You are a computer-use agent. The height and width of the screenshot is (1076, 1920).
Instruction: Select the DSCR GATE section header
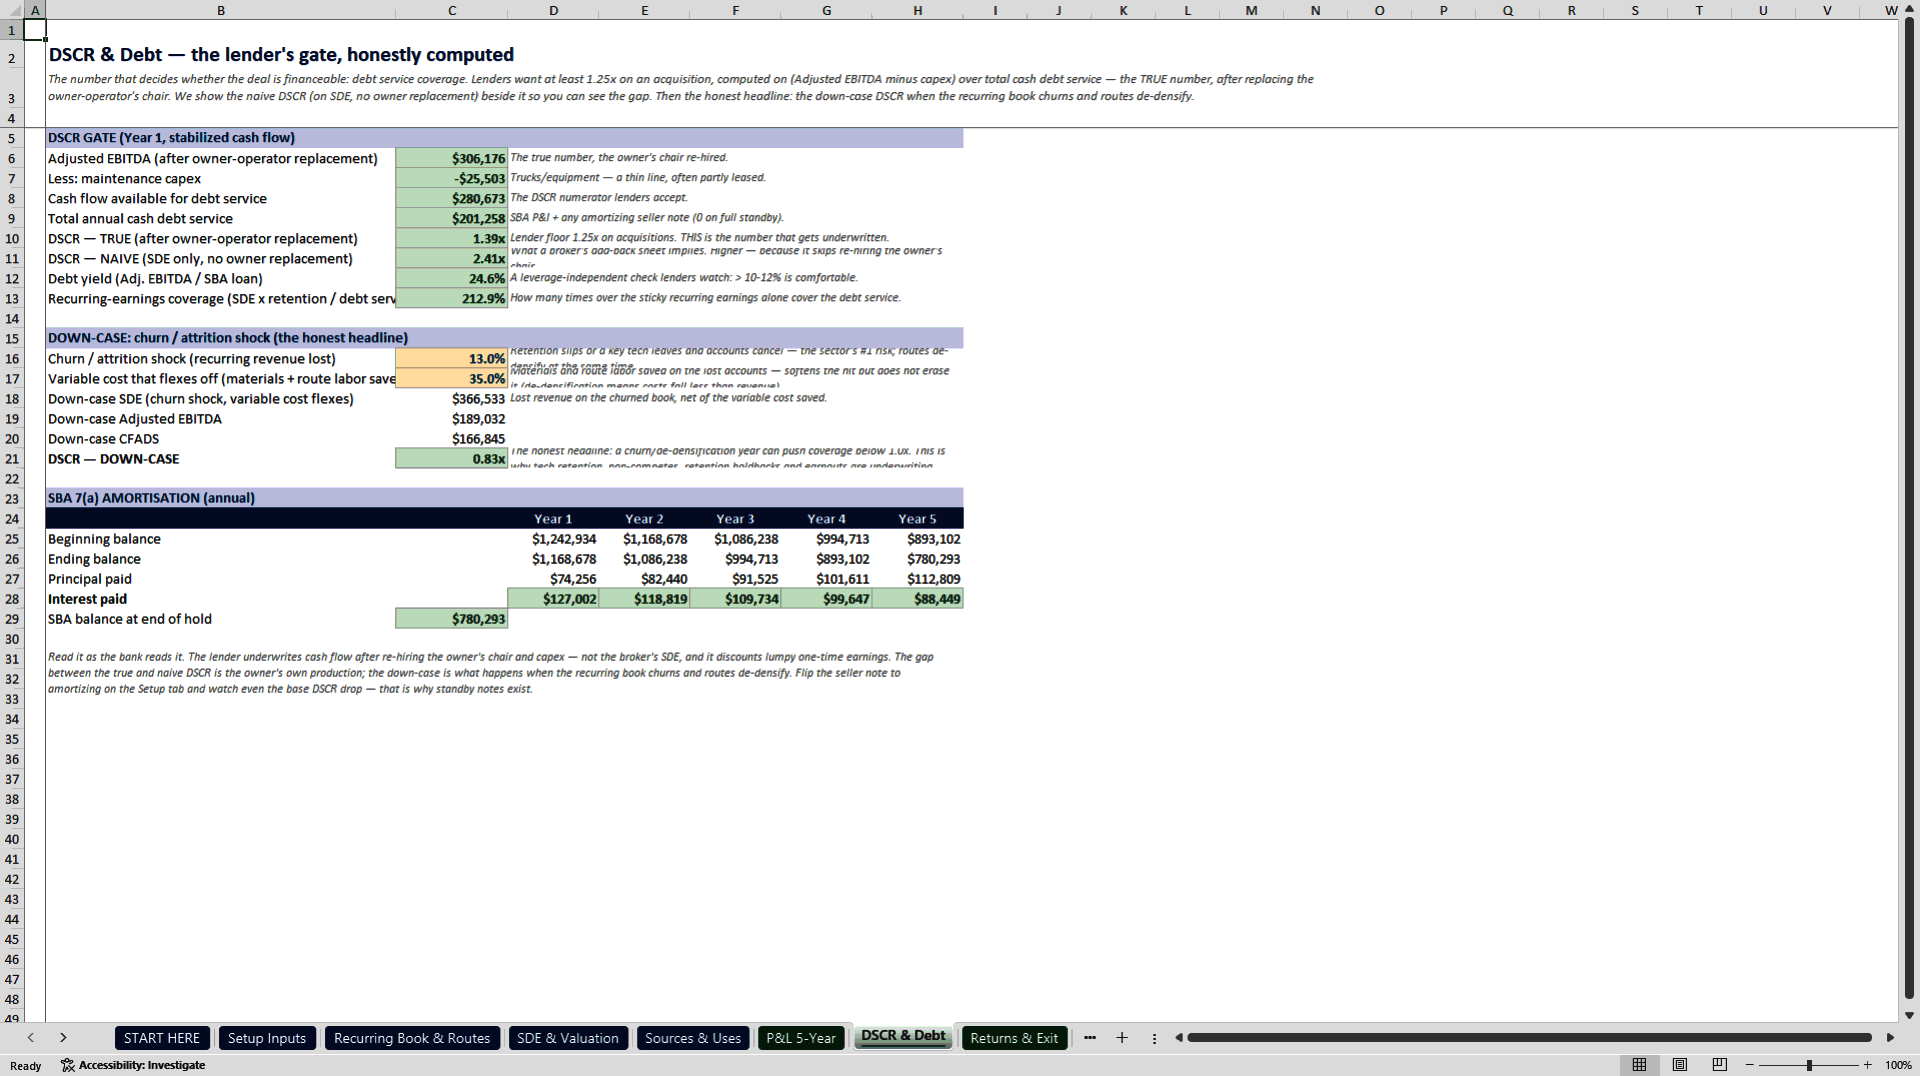tap(504, 138)
